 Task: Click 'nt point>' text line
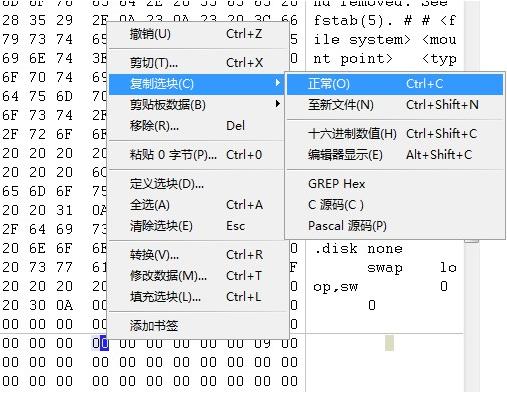click(353, 59)
